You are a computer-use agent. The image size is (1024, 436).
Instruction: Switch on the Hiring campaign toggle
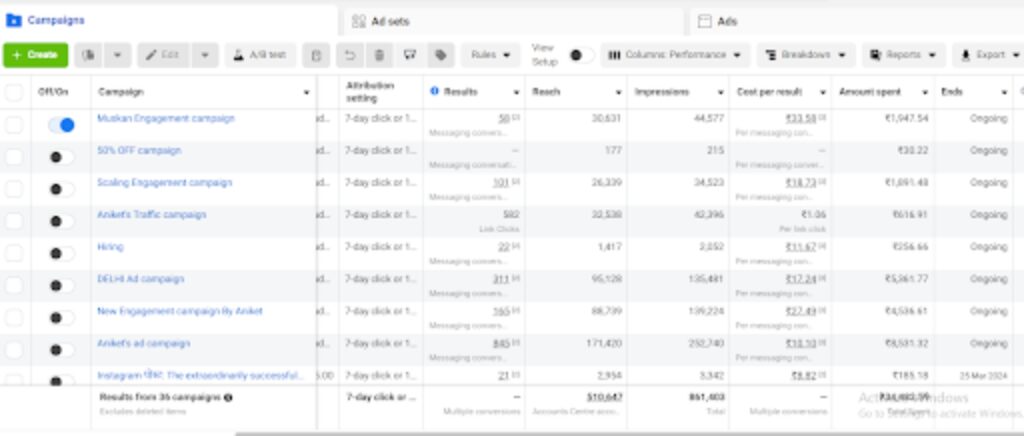(61, 253)
